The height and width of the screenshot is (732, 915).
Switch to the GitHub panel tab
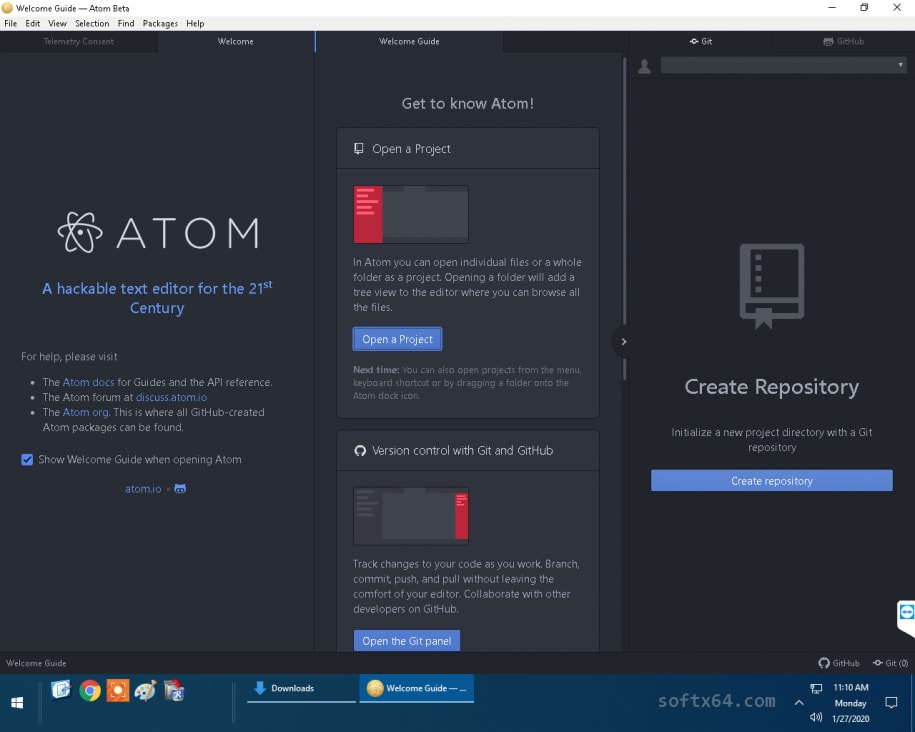(x=843, y=41)
